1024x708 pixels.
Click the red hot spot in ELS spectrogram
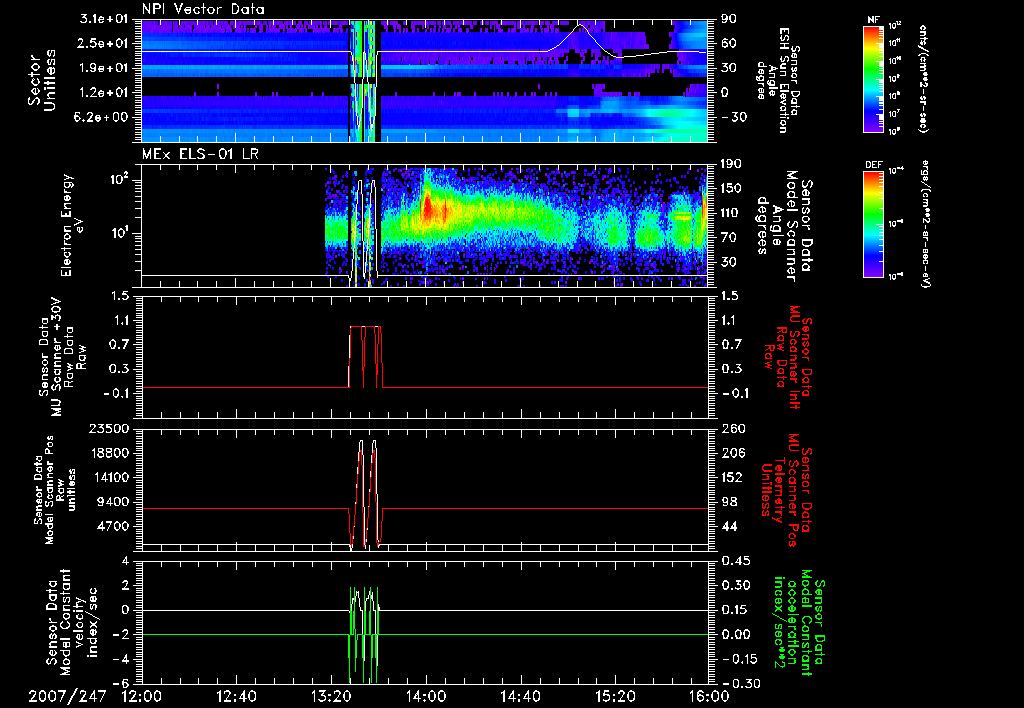click(x=428, y=208)
